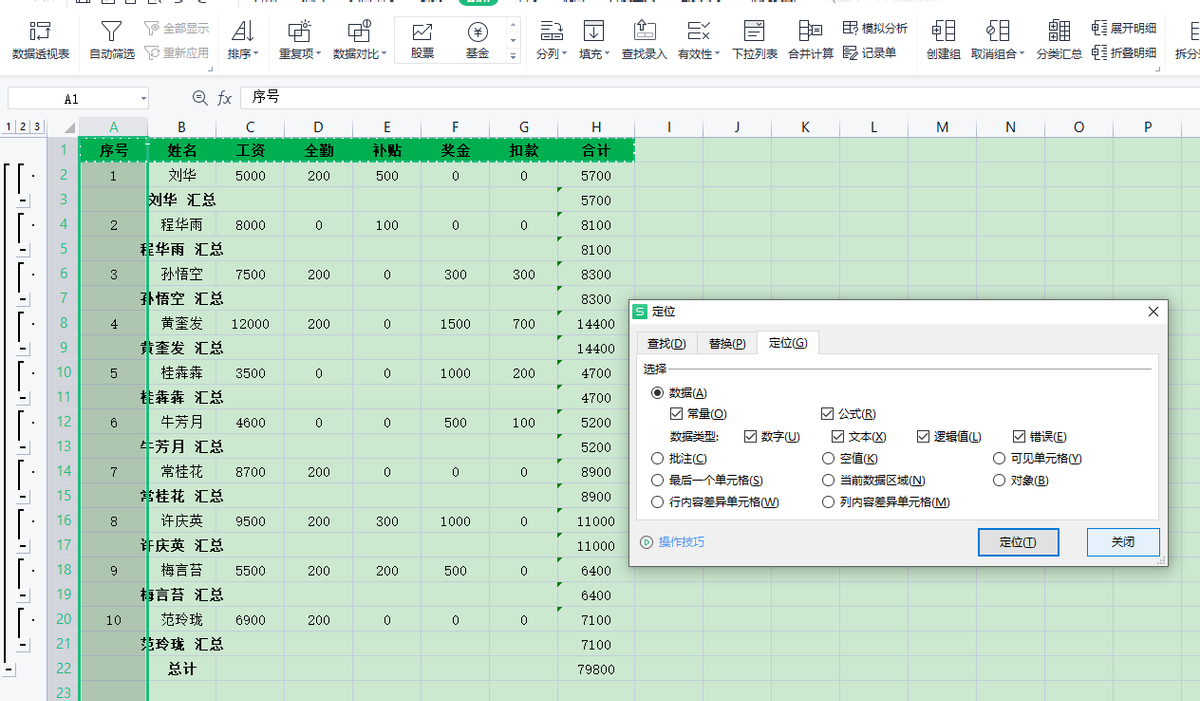Open the 有效性 data validation tool
1200x701 pixels.
[698, 41]
